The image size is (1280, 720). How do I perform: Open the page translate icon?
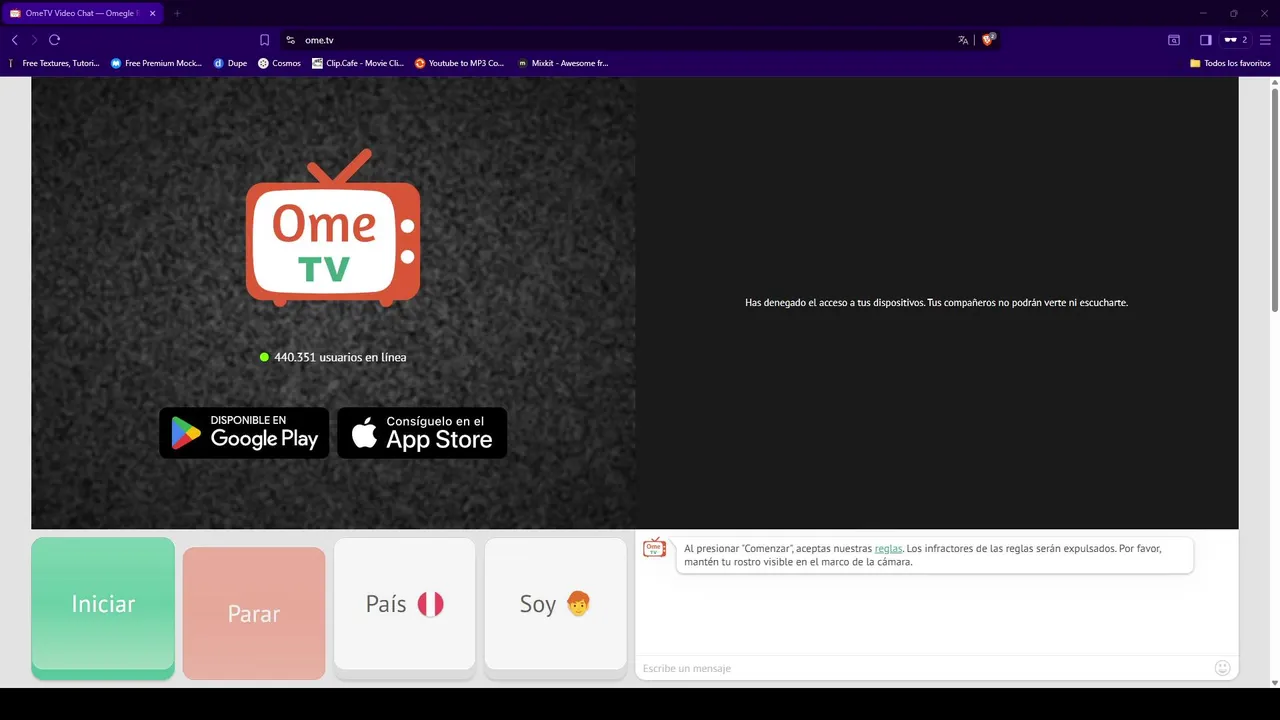(x=963, y=40)
